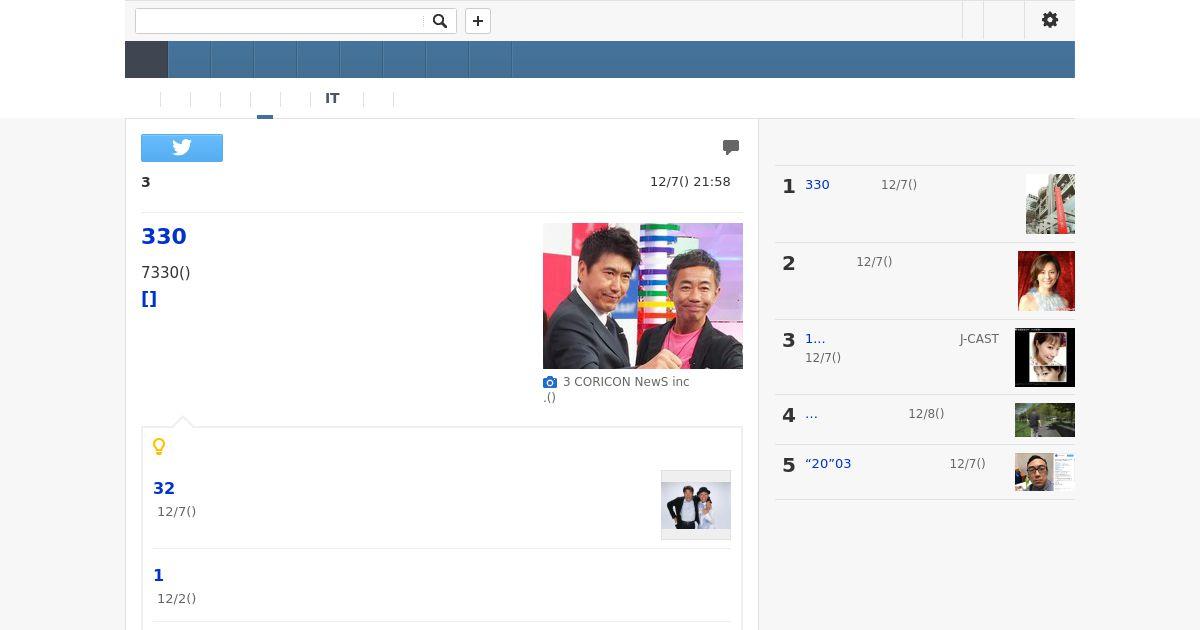Image resolution: width=1200 pixels, height=630 pixels.
Task: Focus the top search input field
Action: (x=279, y=21)
